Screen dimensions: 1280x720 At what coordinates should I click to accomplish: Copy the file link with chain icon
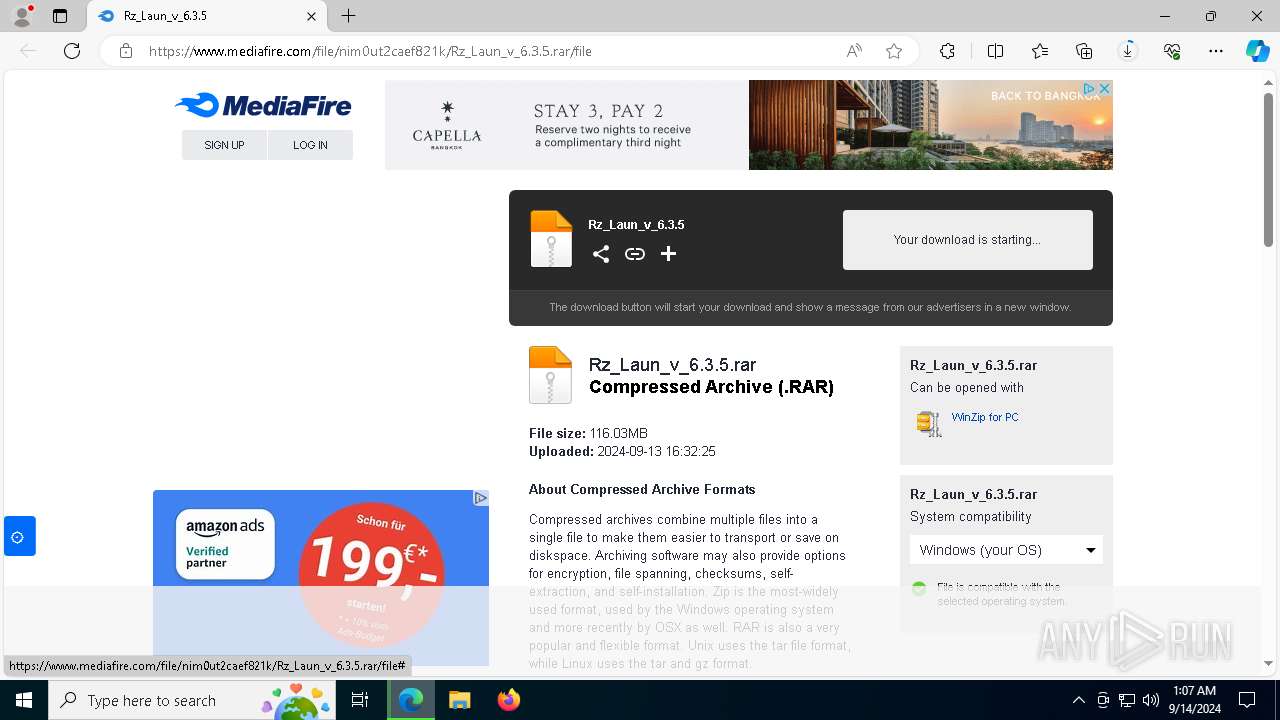pos(635,254)
